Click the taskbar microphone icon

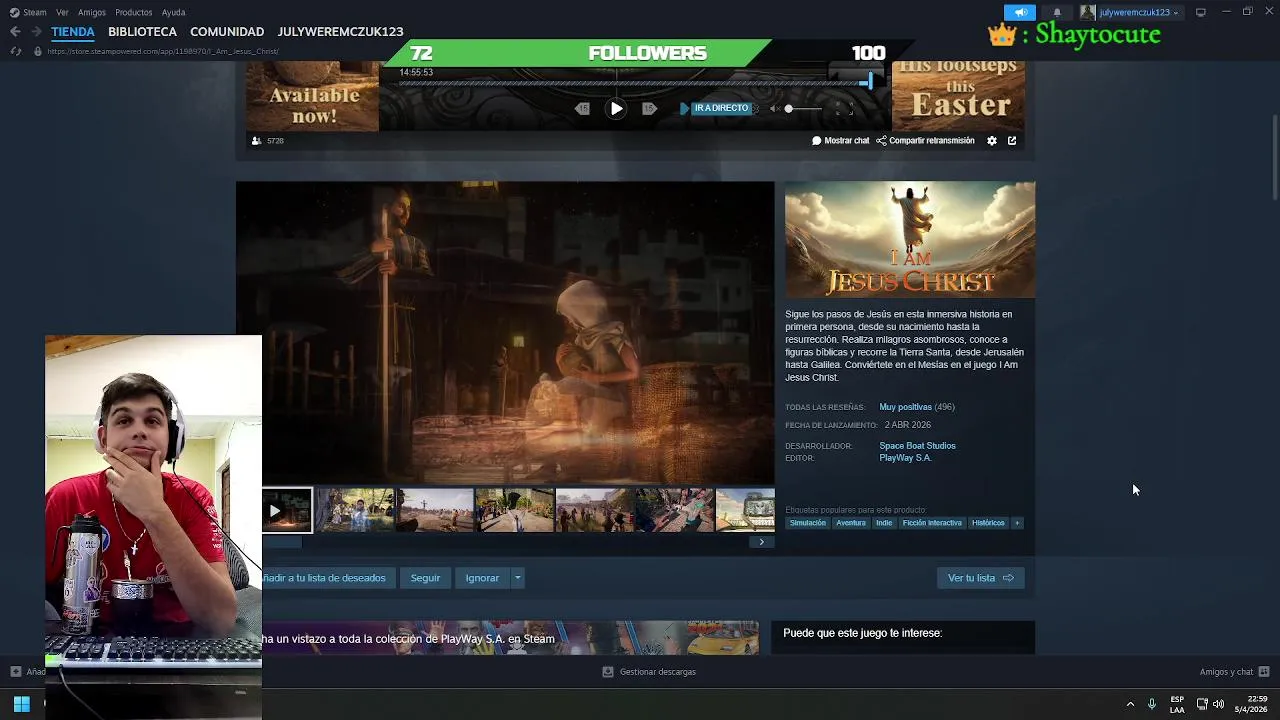pos(1152,704)
